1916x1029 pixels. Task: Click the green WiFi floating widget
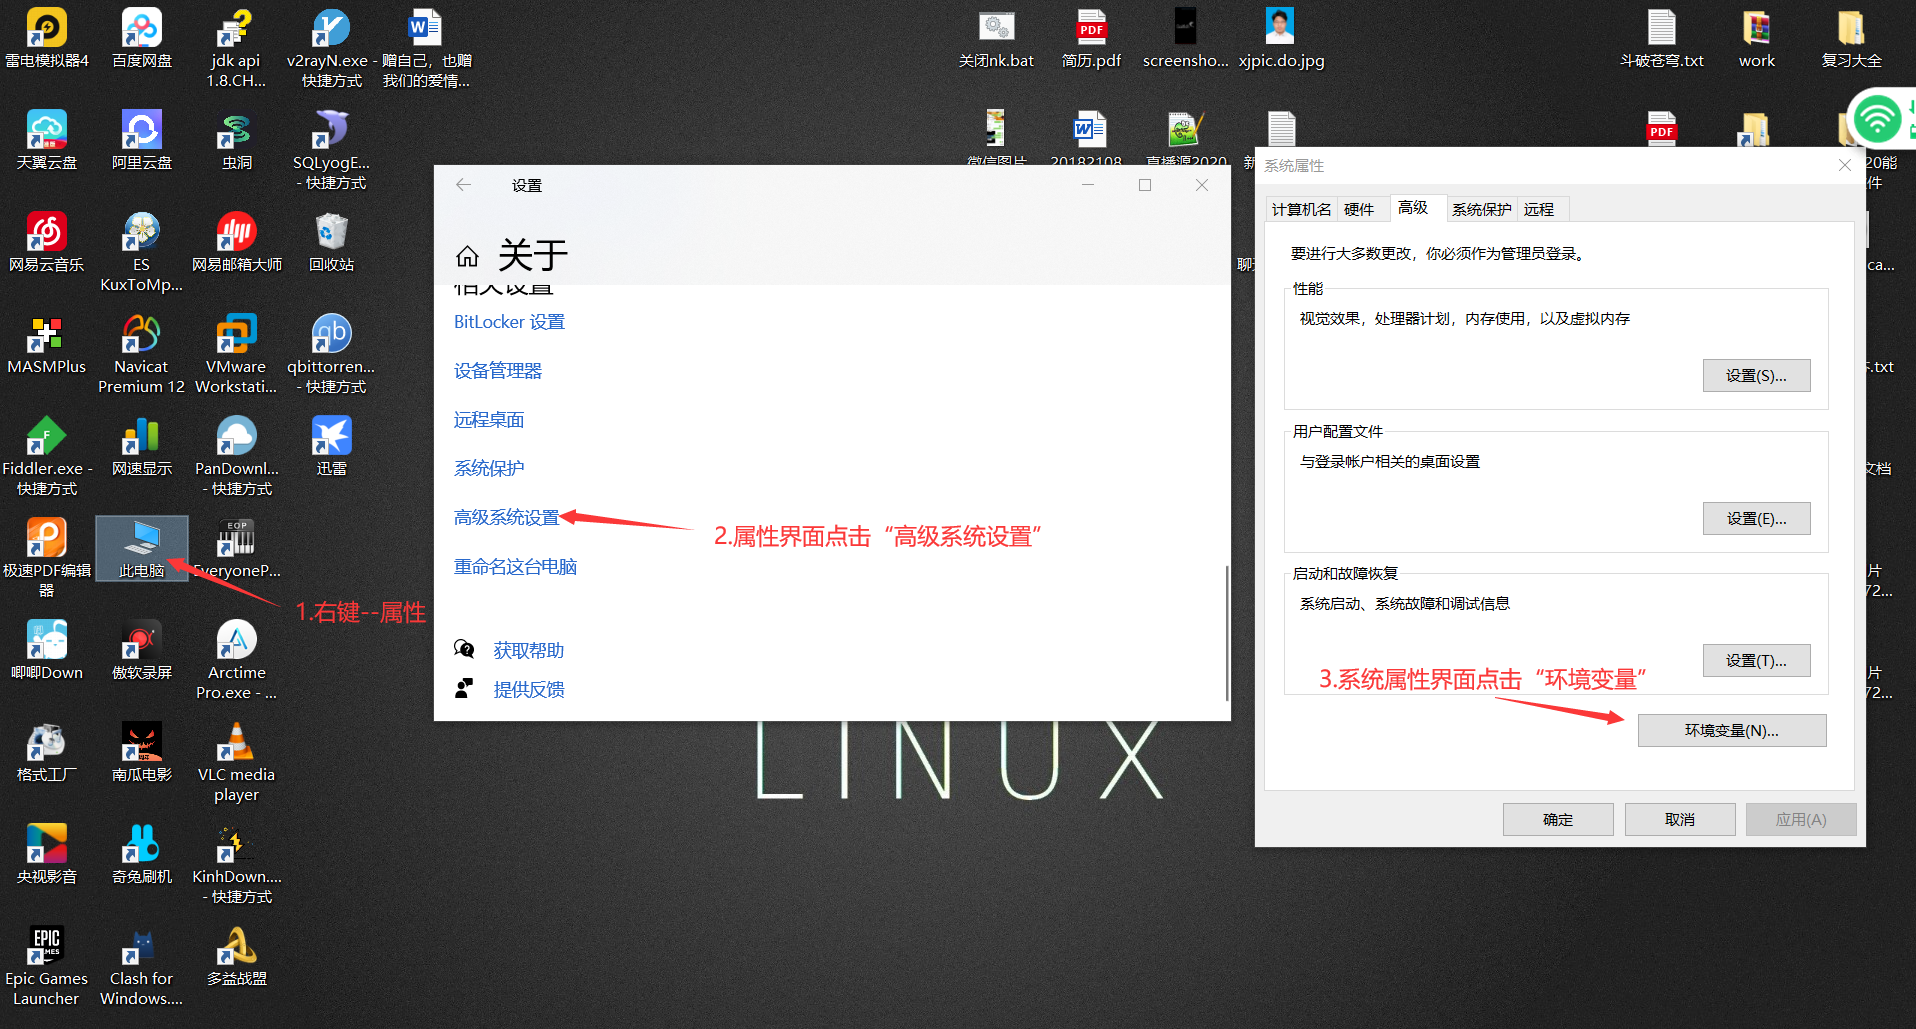click(1878, 119)
